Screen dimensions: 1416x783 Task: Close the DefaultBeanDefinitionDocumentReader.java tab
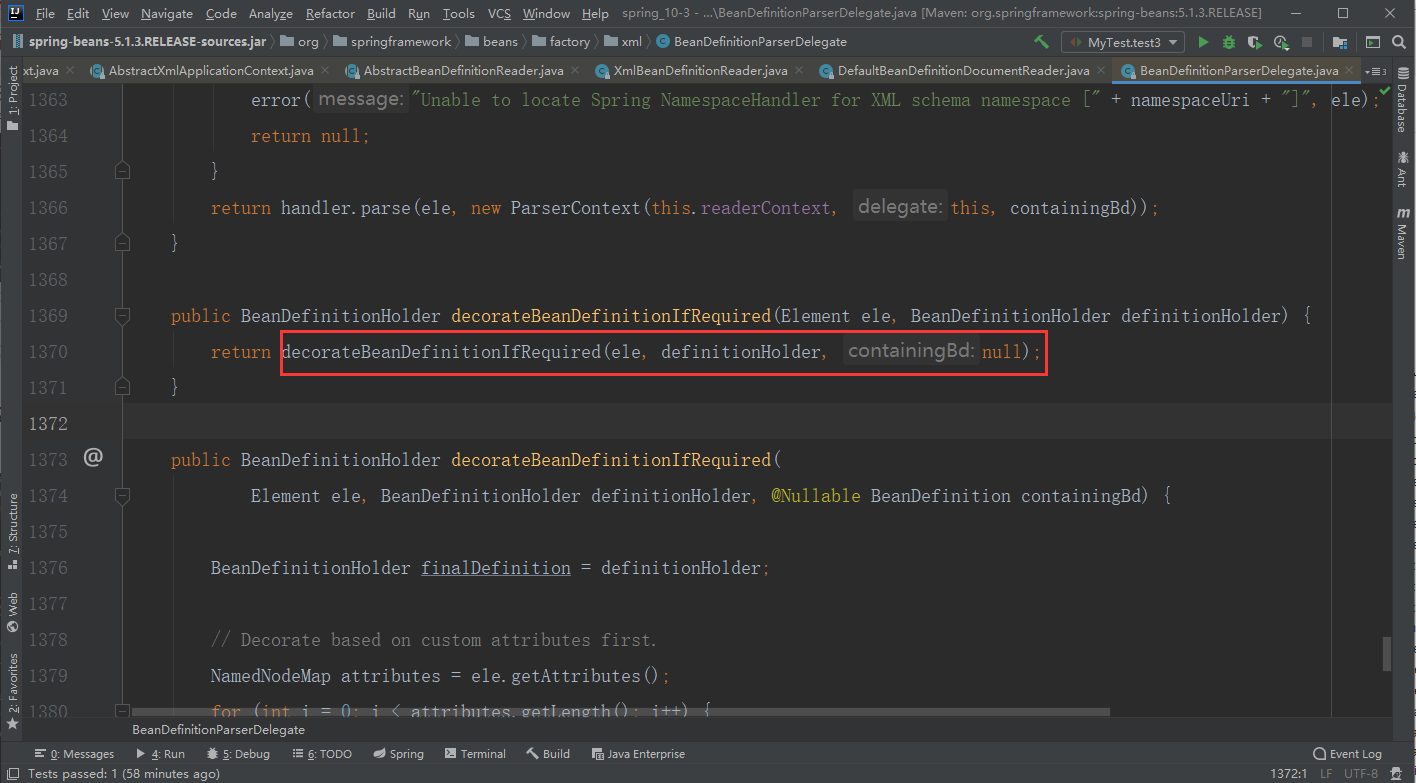tap(1099, 71)
